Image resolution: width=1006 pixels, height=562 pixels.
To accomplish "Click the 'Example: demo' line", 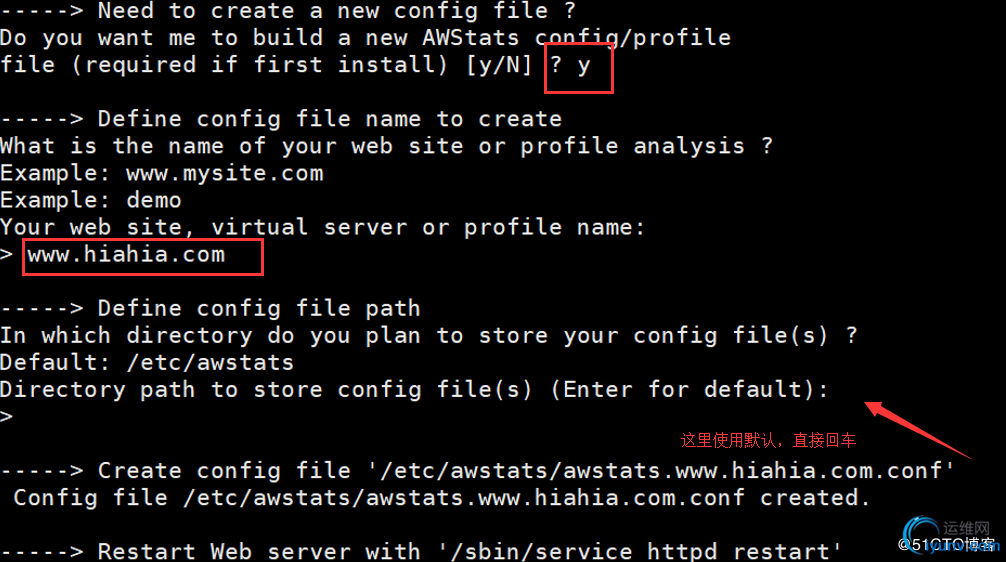I will point(90,200).
